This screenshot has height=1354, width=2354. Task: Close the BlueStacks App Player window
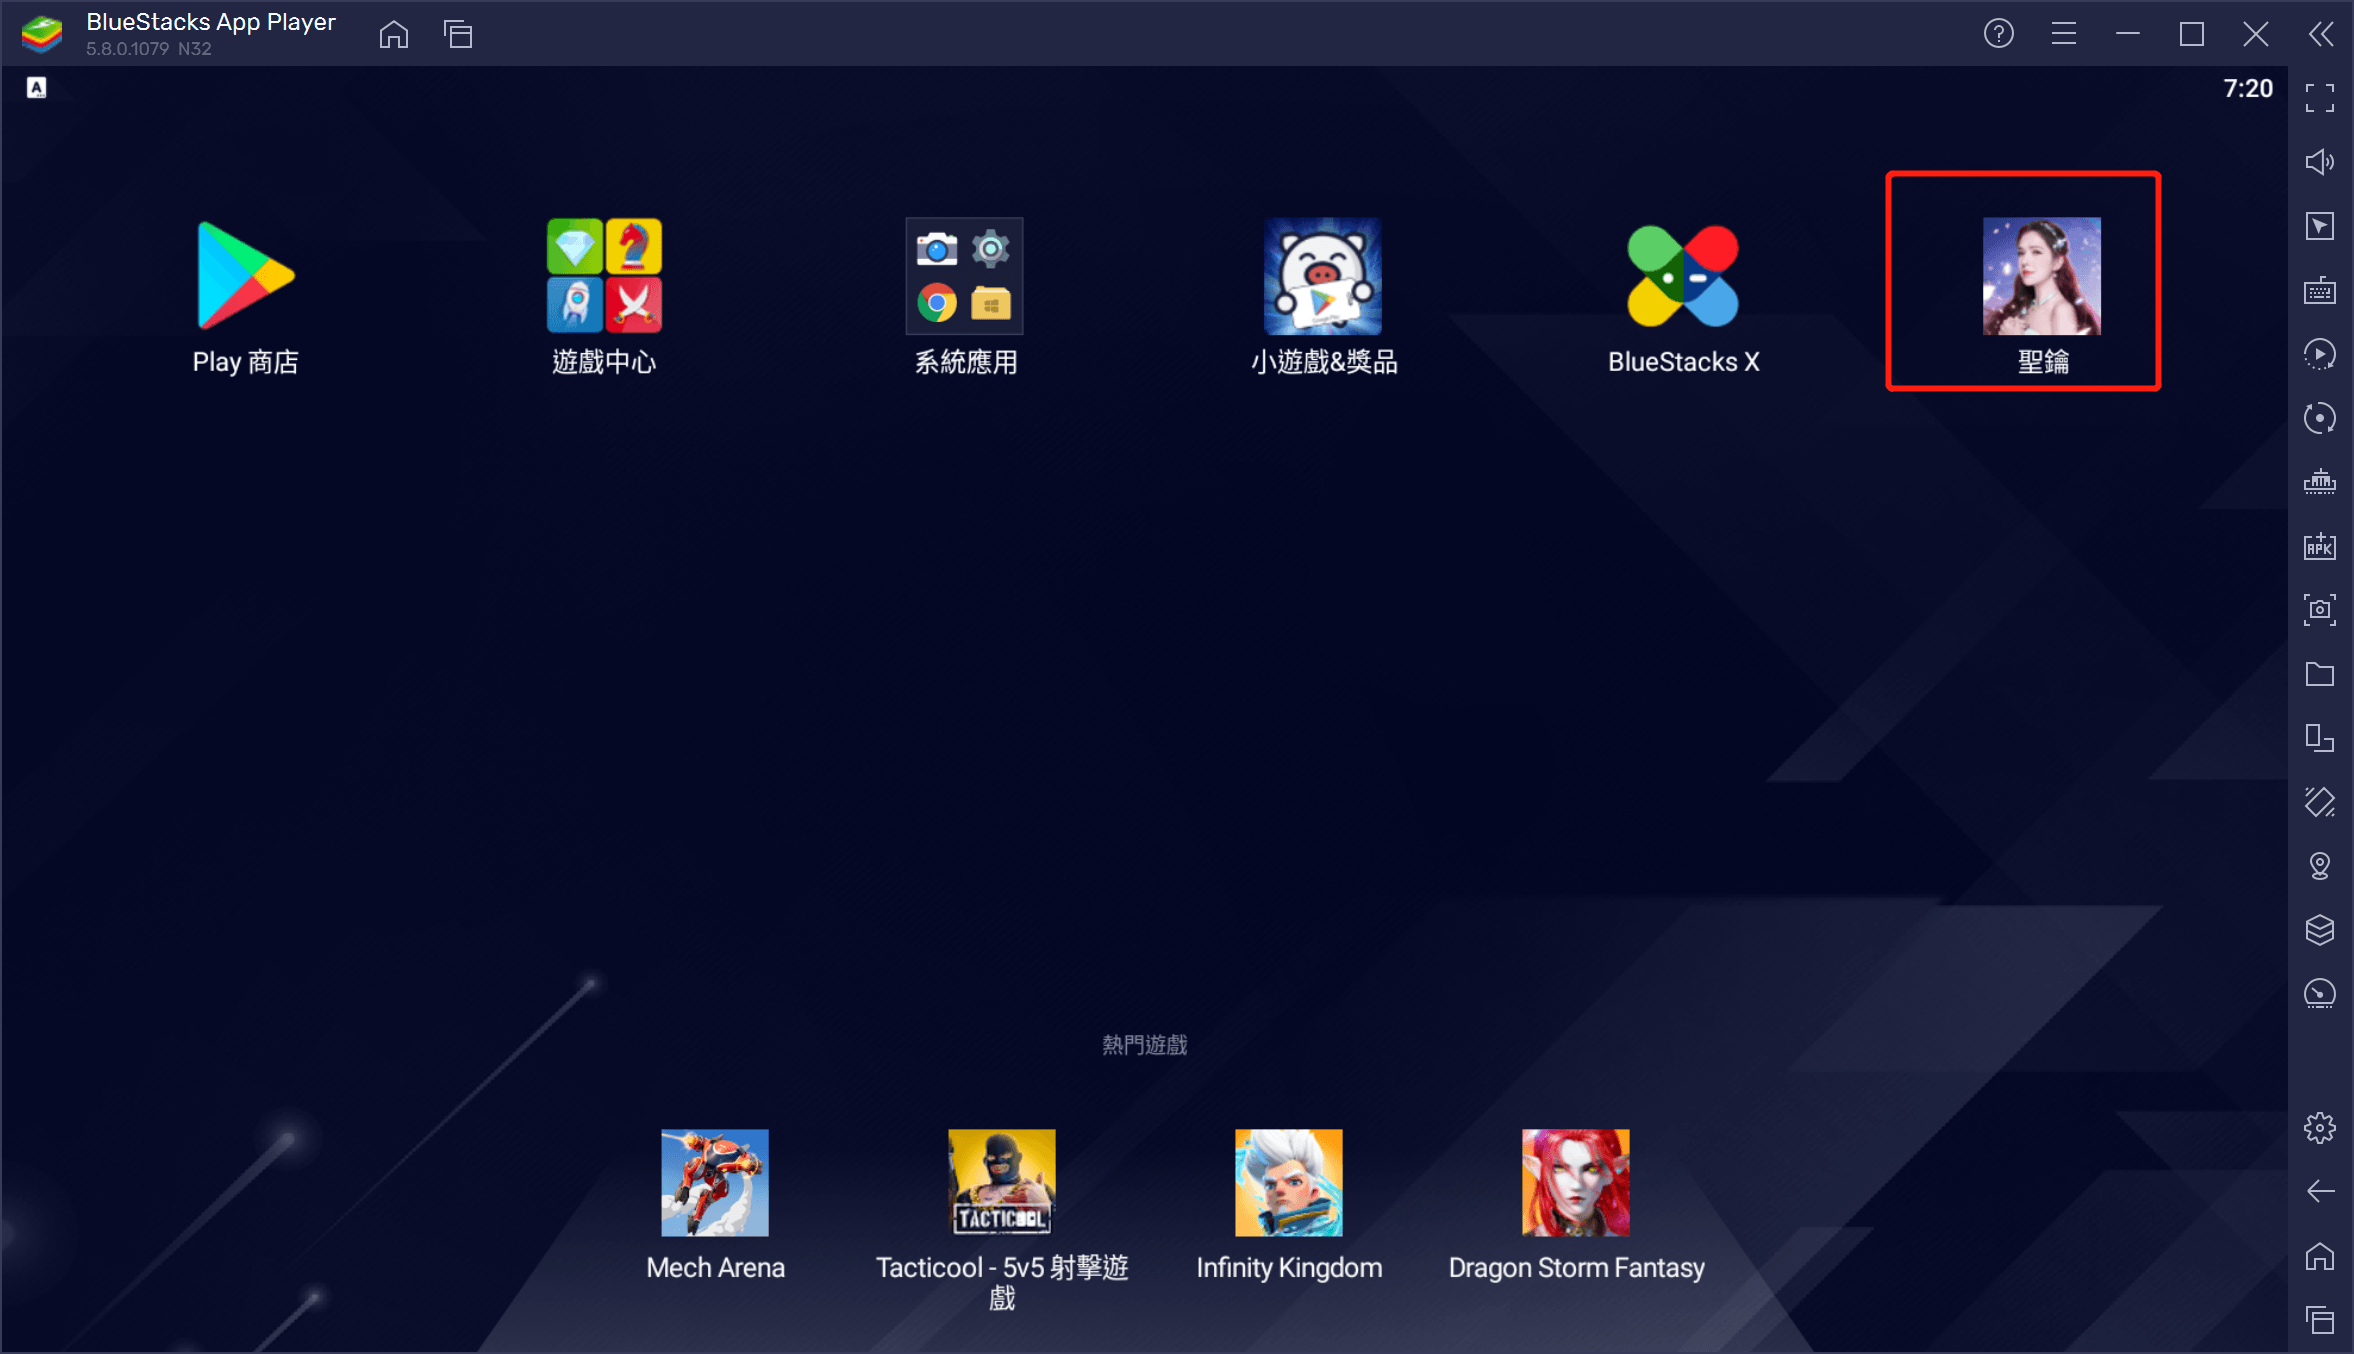pos(2256,34)
